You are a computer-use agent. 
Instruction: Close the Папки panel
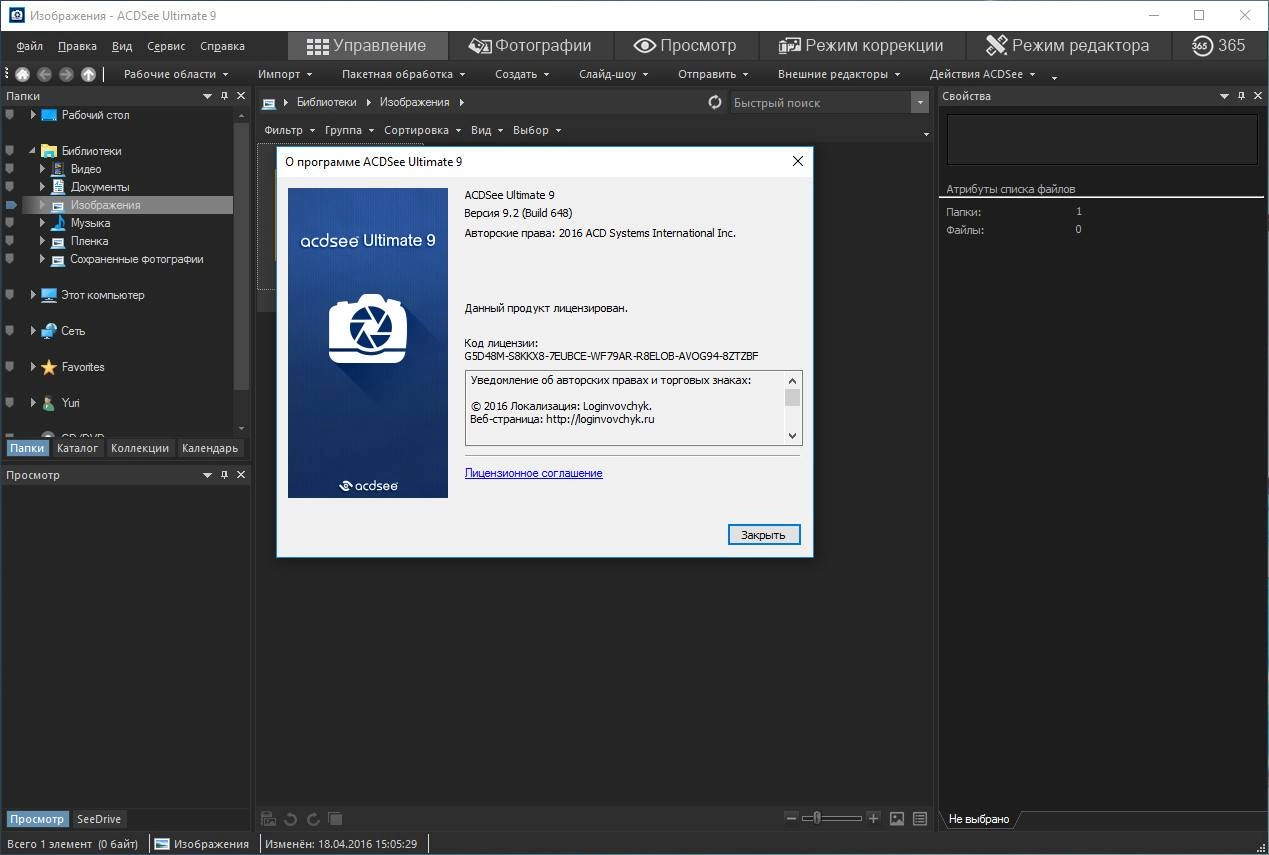coord(241,96)
